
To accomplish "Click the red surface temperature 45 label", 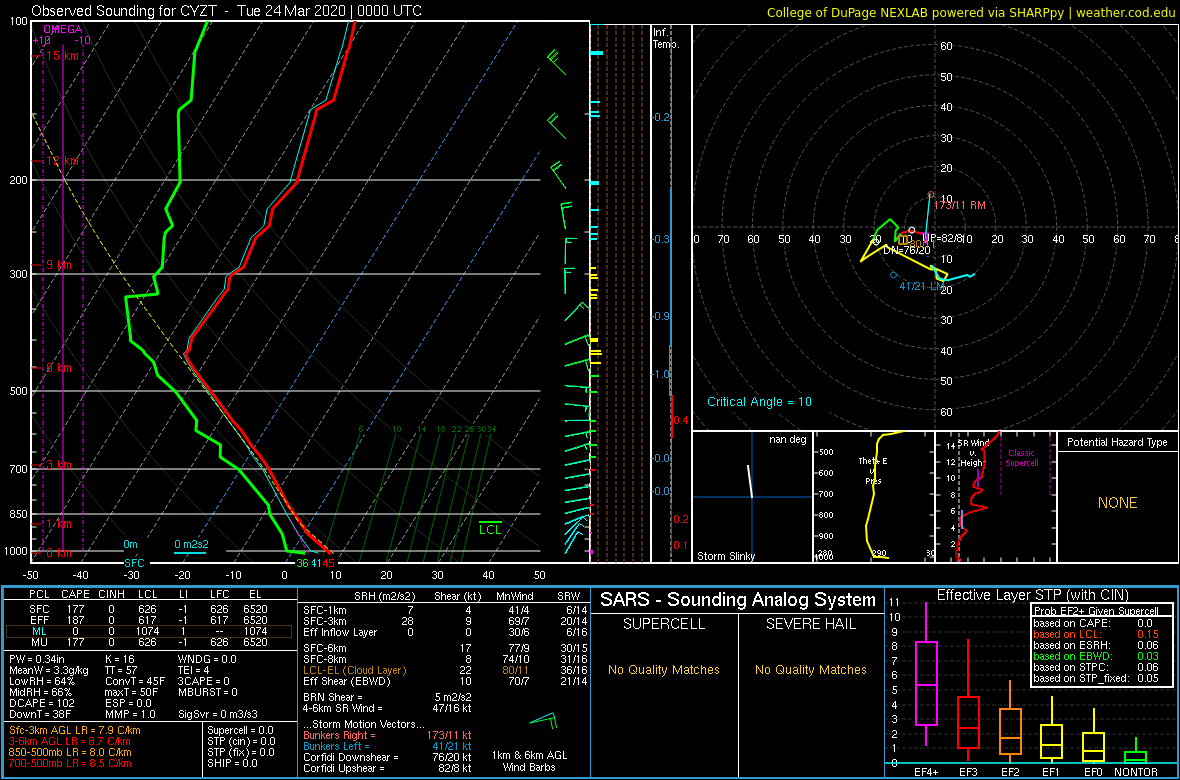I will [x=329, y=562].
